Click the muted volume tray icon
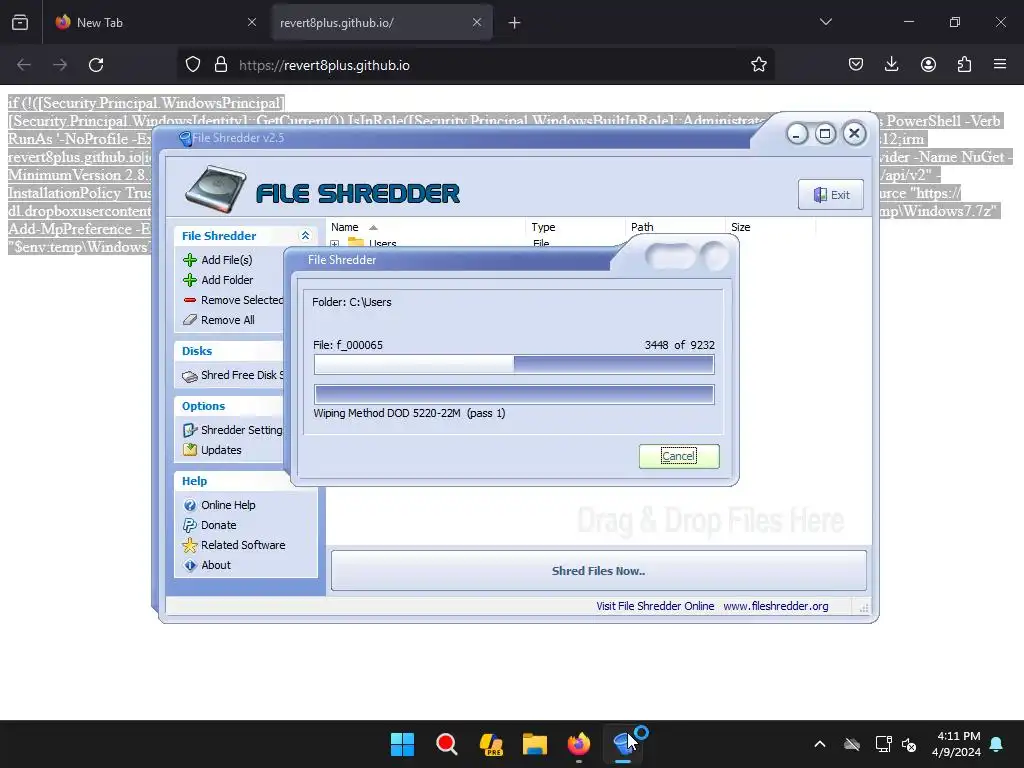The height and width of the screenshot is (768, 1024). [909, 744]
